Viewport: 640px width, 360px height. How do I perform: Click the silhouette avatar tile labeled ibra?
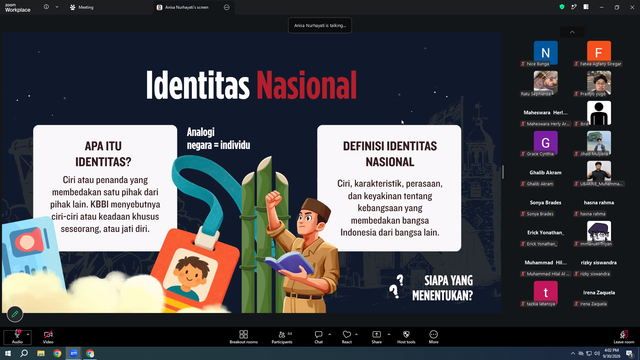tap(599, 113)
